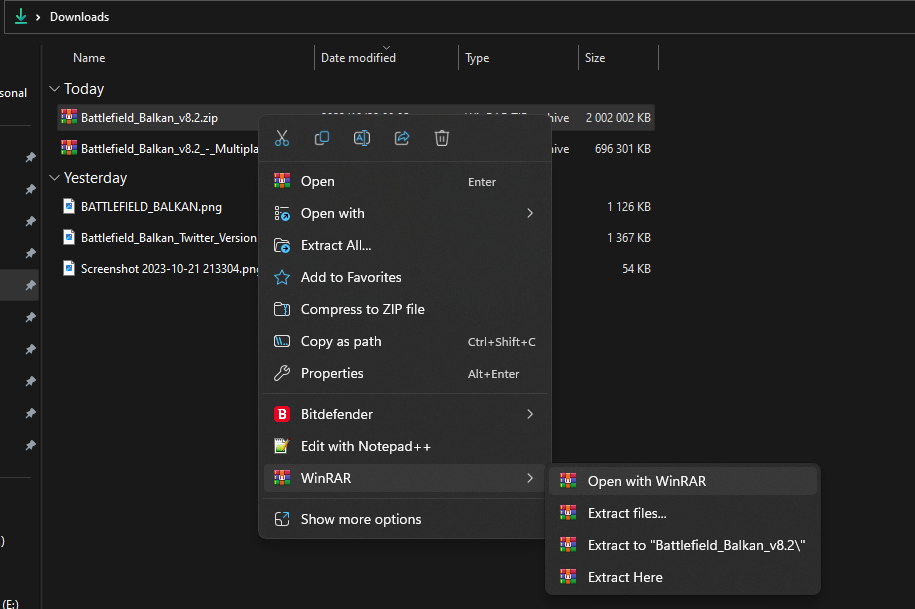Expand the Bitdefender submenu chevron

click(530, 414)
